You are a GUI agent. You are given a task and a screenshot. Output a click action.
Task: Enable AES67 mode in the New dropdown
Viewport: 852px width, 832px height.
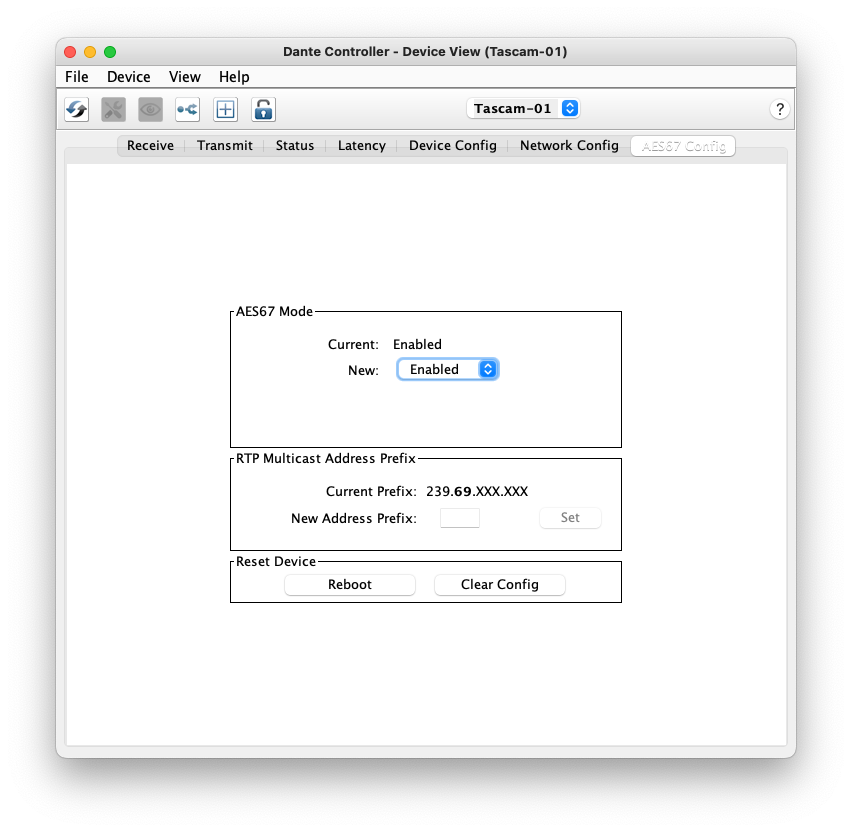(x=448, y=369)
